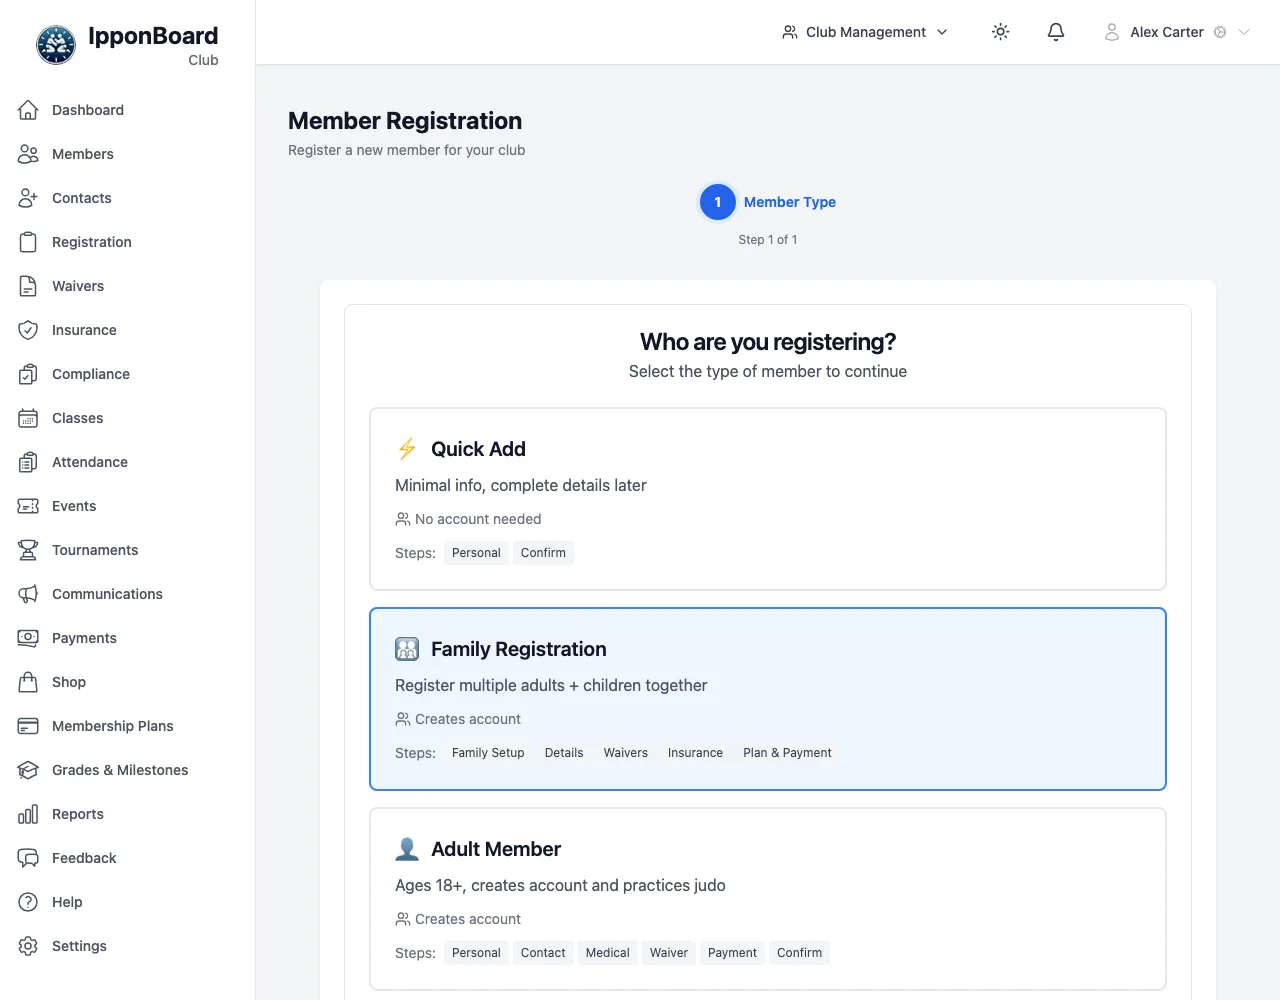Click the Reports bar chart icon
Image resolution: width=1280 pixels, height=1000 pixels.
(x=28, y=814)
